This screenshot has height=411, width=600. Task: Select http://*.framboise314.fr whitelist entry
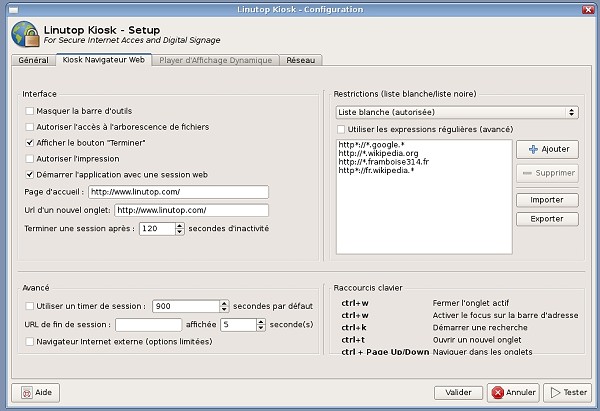pos(383,162)
